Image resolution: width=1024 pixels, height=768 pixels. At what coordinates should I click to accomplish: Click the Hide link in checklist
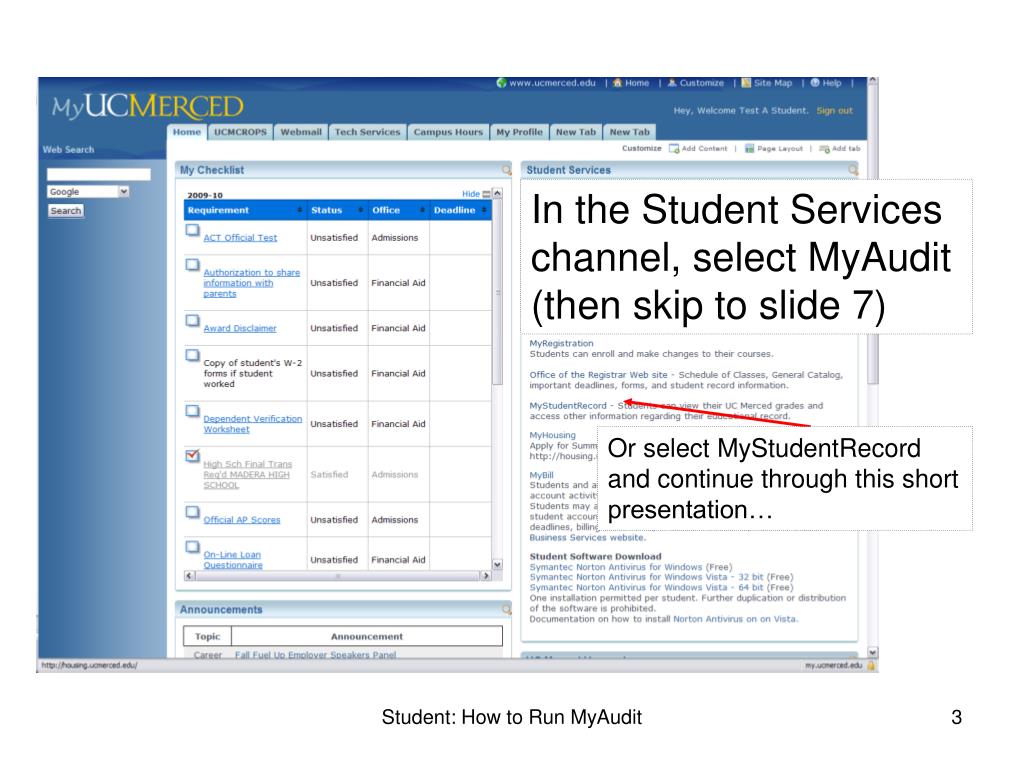[470, 194]
